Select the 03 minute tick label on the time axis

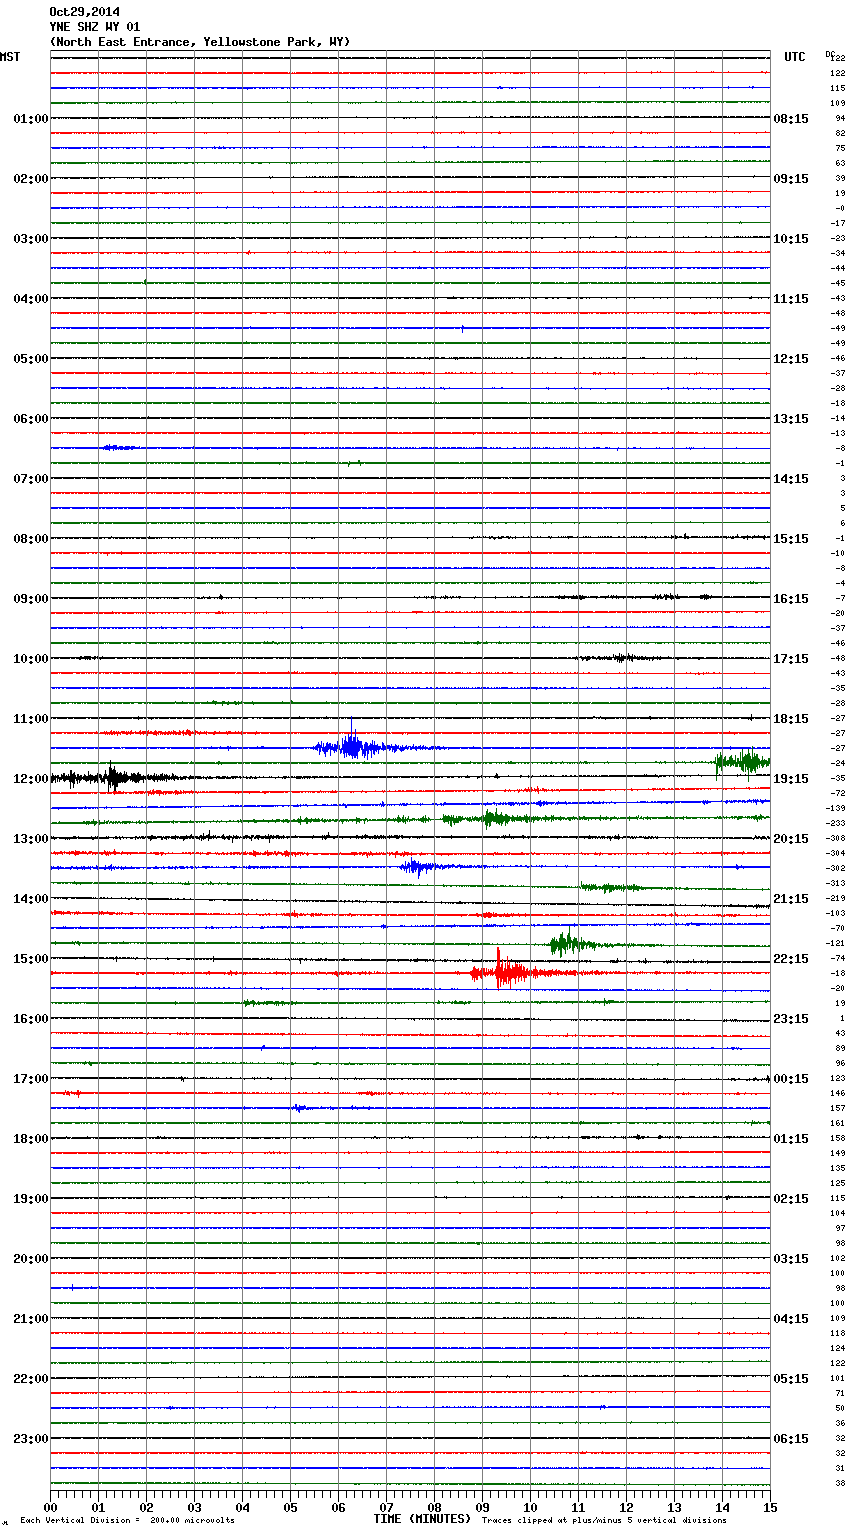(x=194, y=1507)
